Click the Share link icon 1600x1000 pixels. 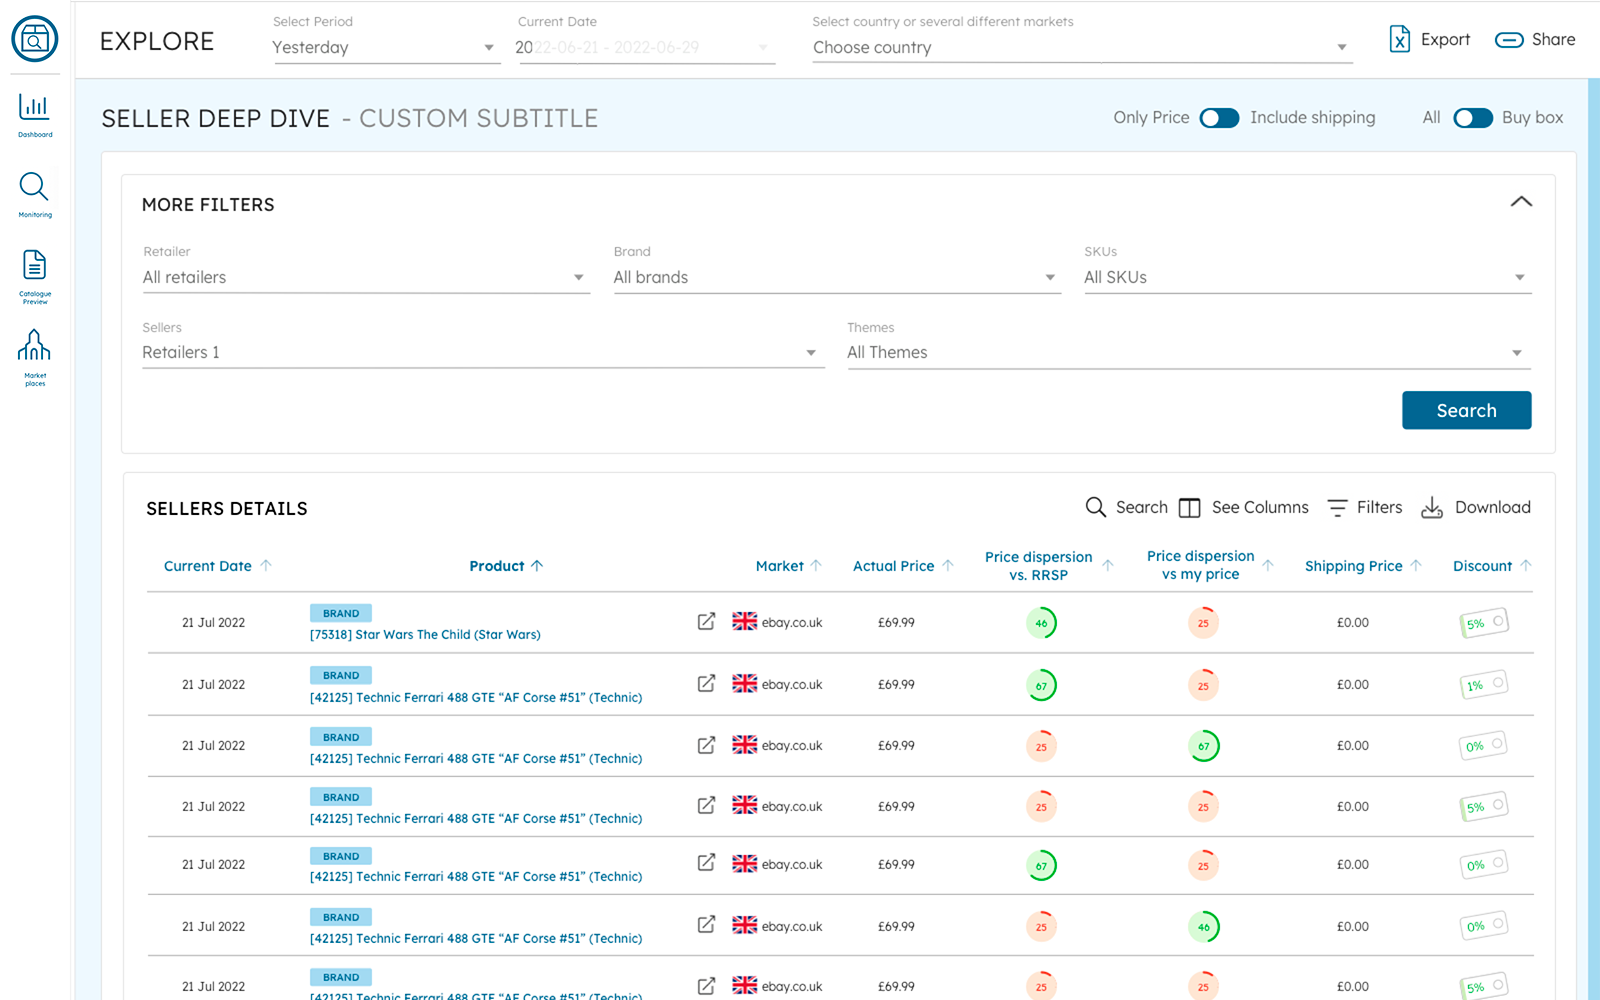[x=1508, y=40]
